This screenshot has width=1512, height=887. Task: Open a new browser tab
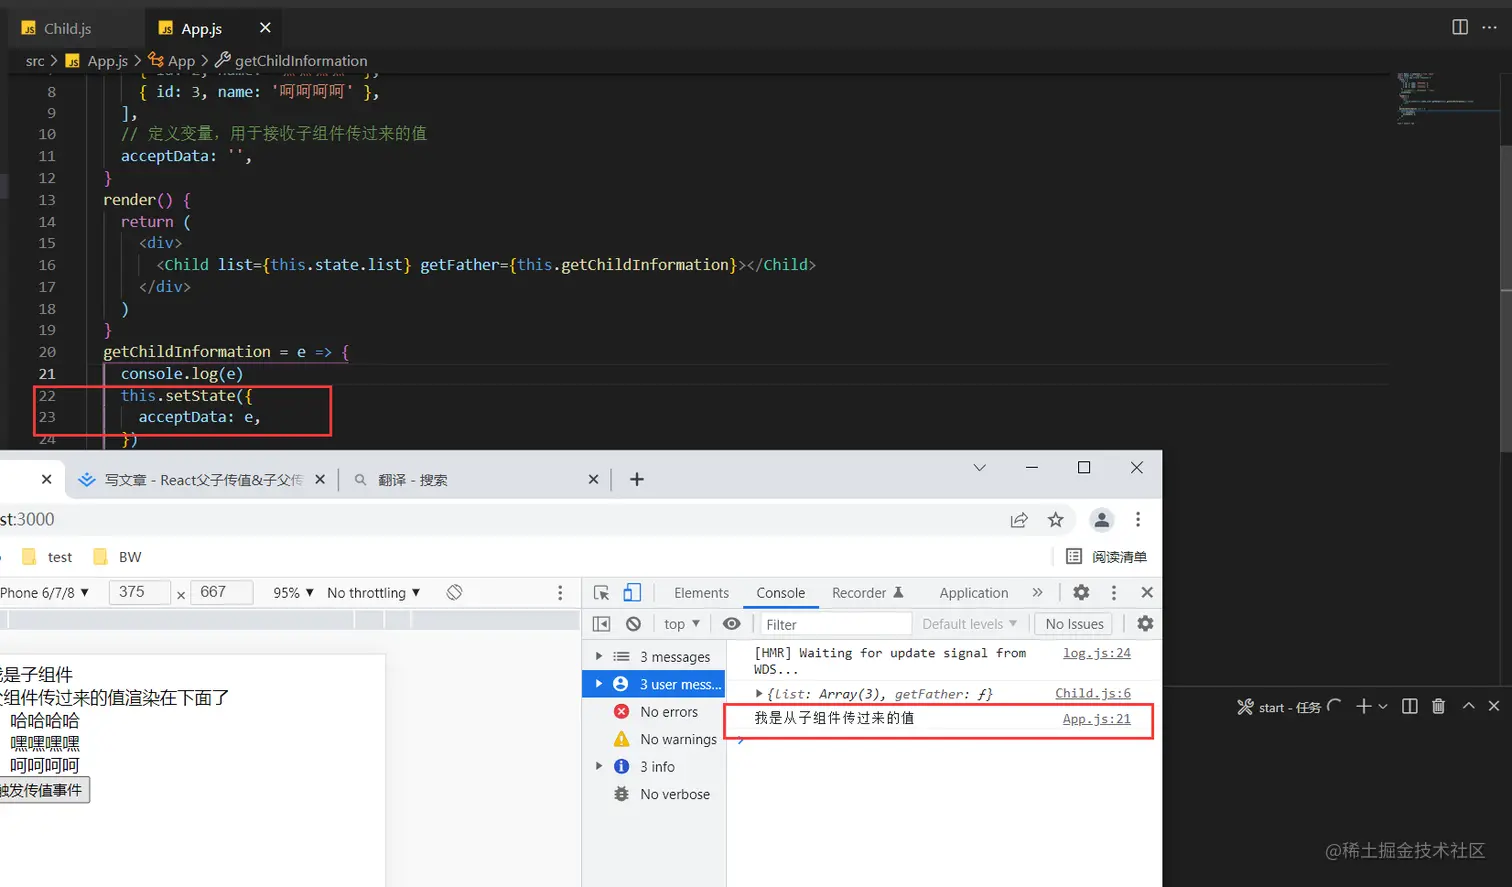point(637,480)
